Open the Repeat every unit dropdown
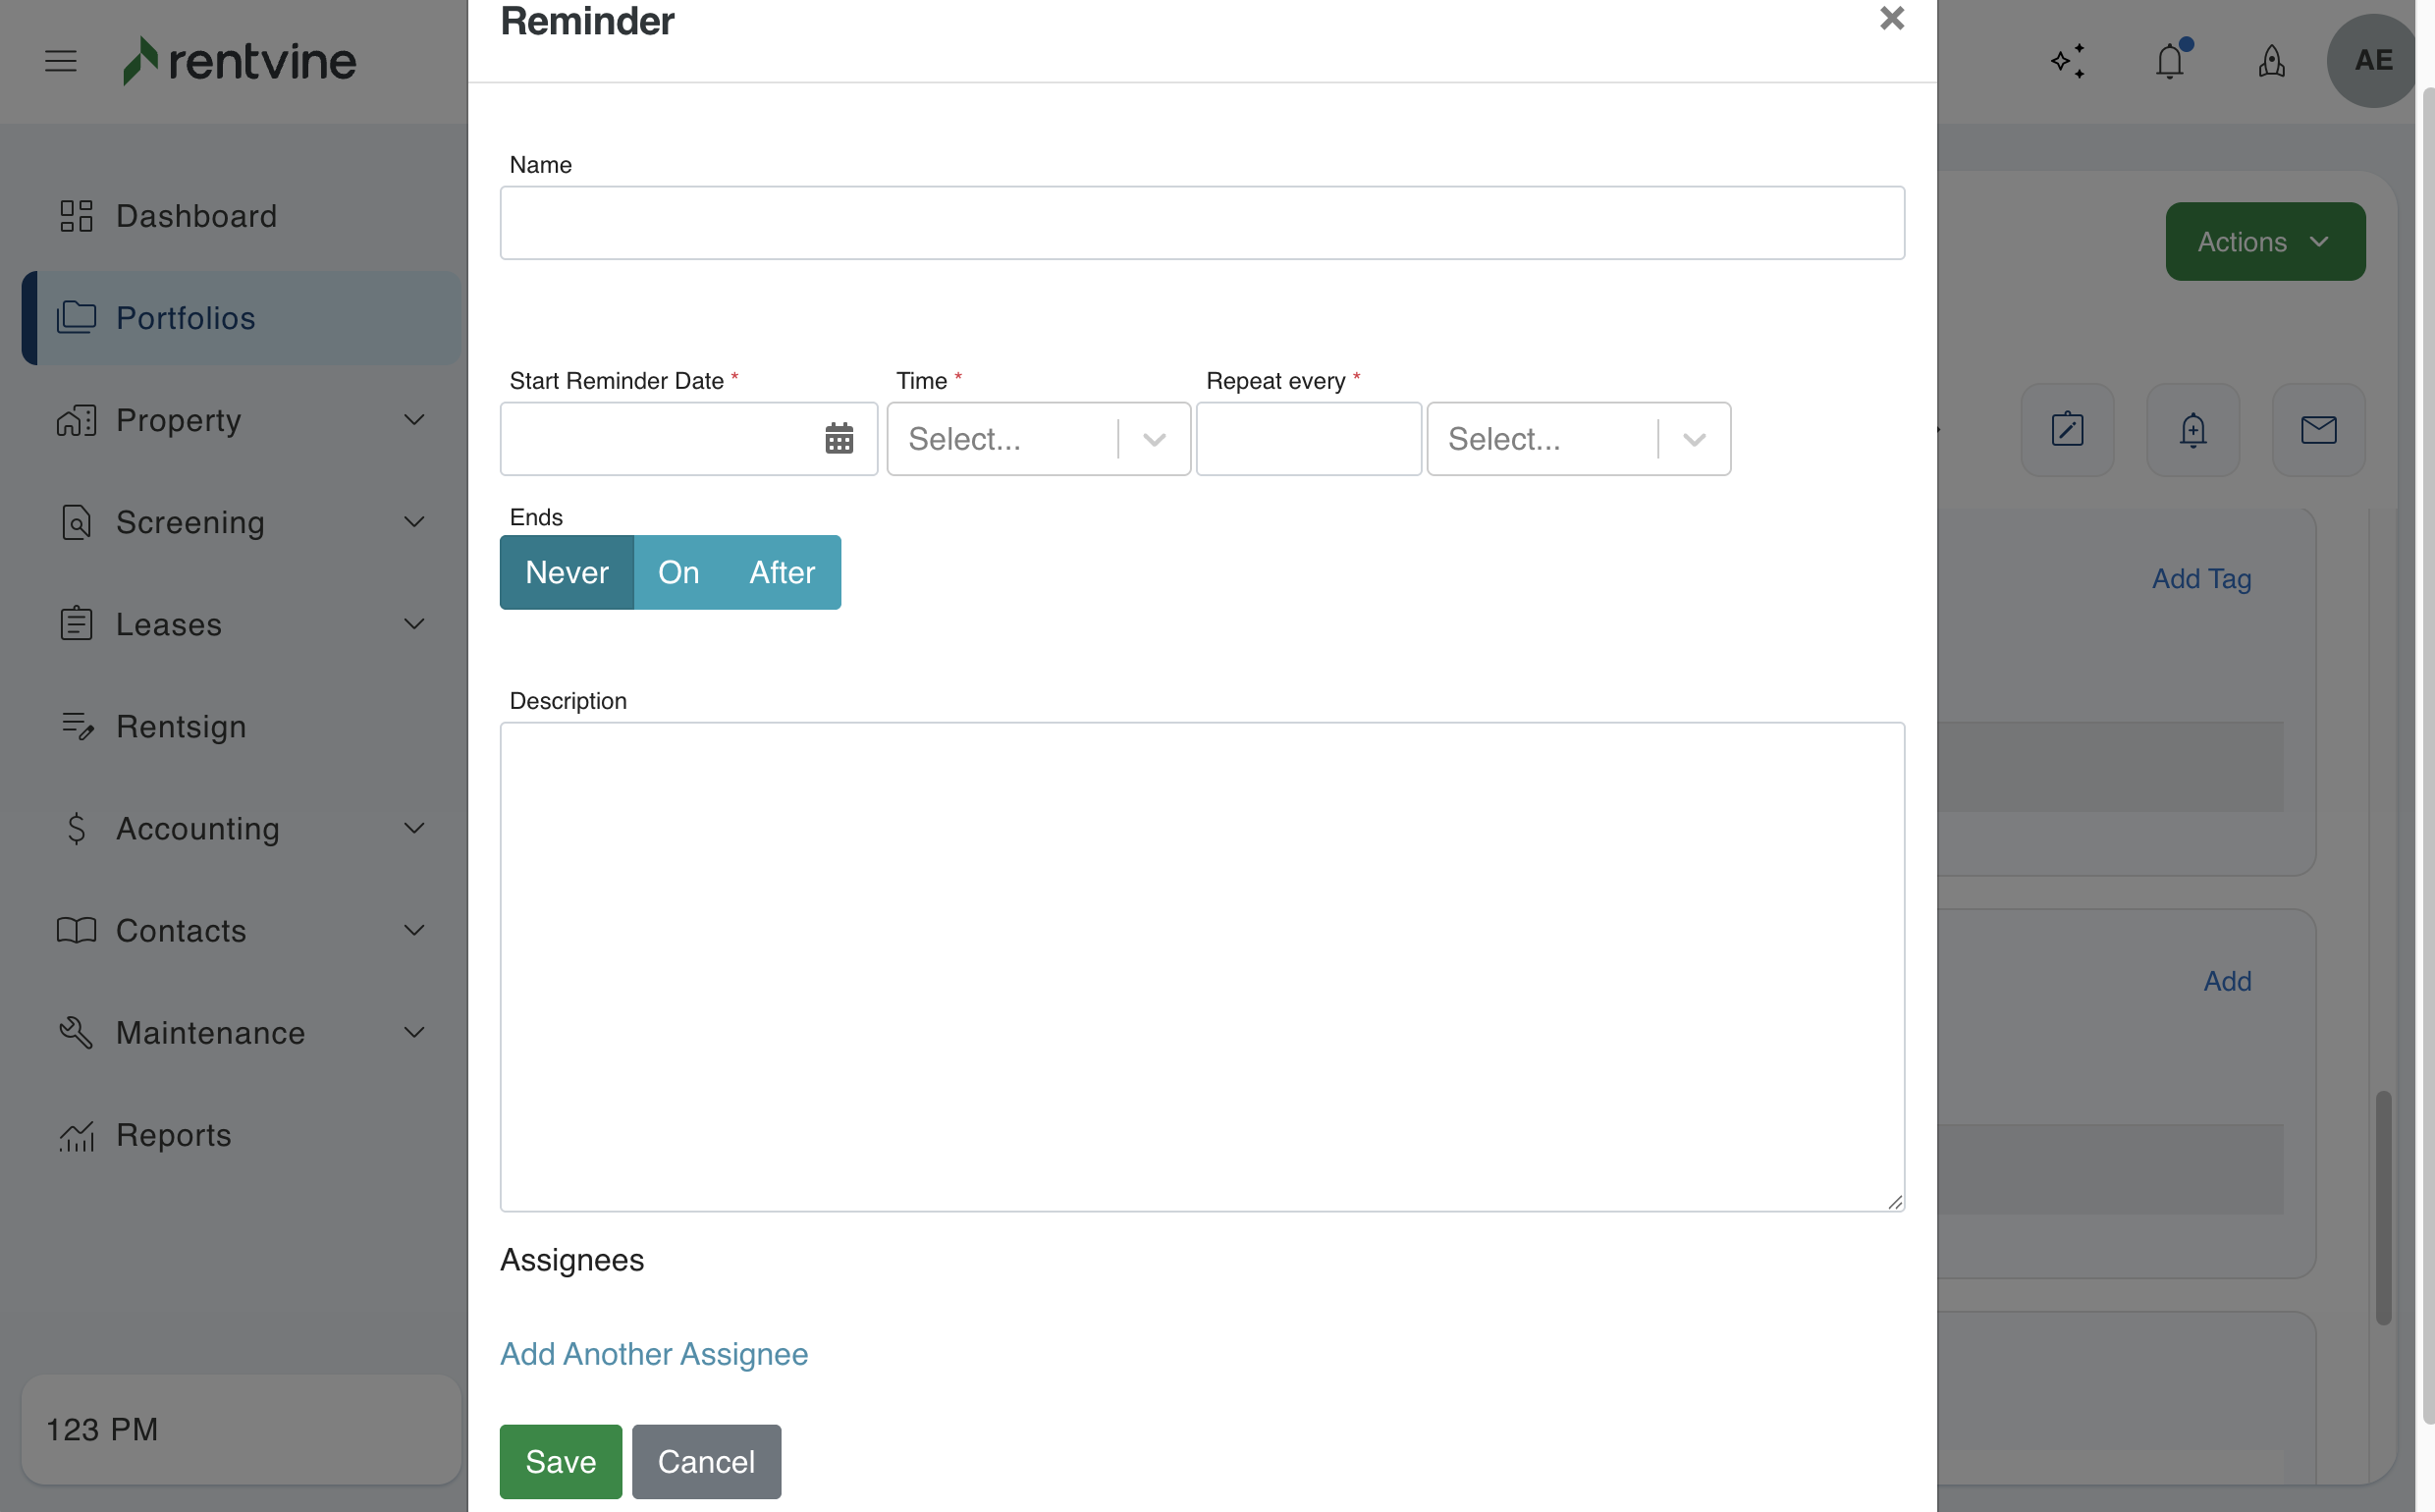Viewport: 2435px width, 1512px height. coord(1577,439)
